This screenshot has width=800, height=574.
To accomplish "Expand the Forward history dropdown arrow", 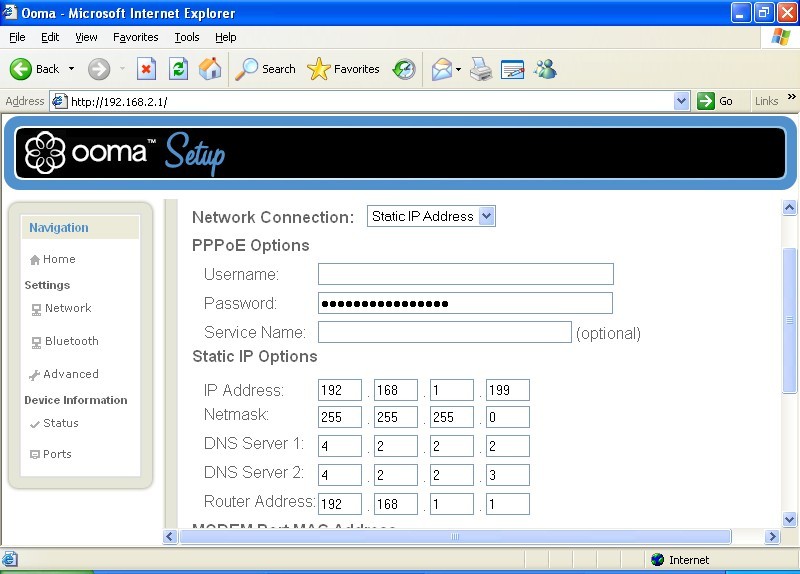I will coord(122,68).
